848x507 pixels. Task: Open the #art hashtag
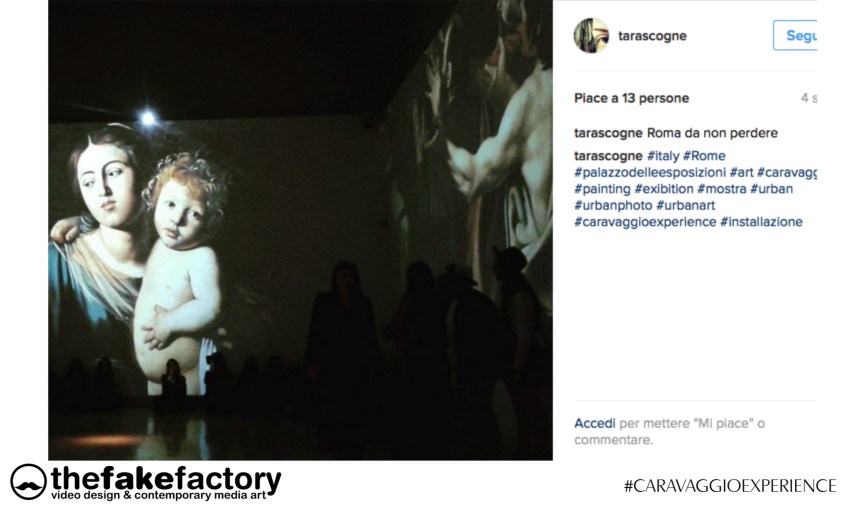click(x=741, y=173)
